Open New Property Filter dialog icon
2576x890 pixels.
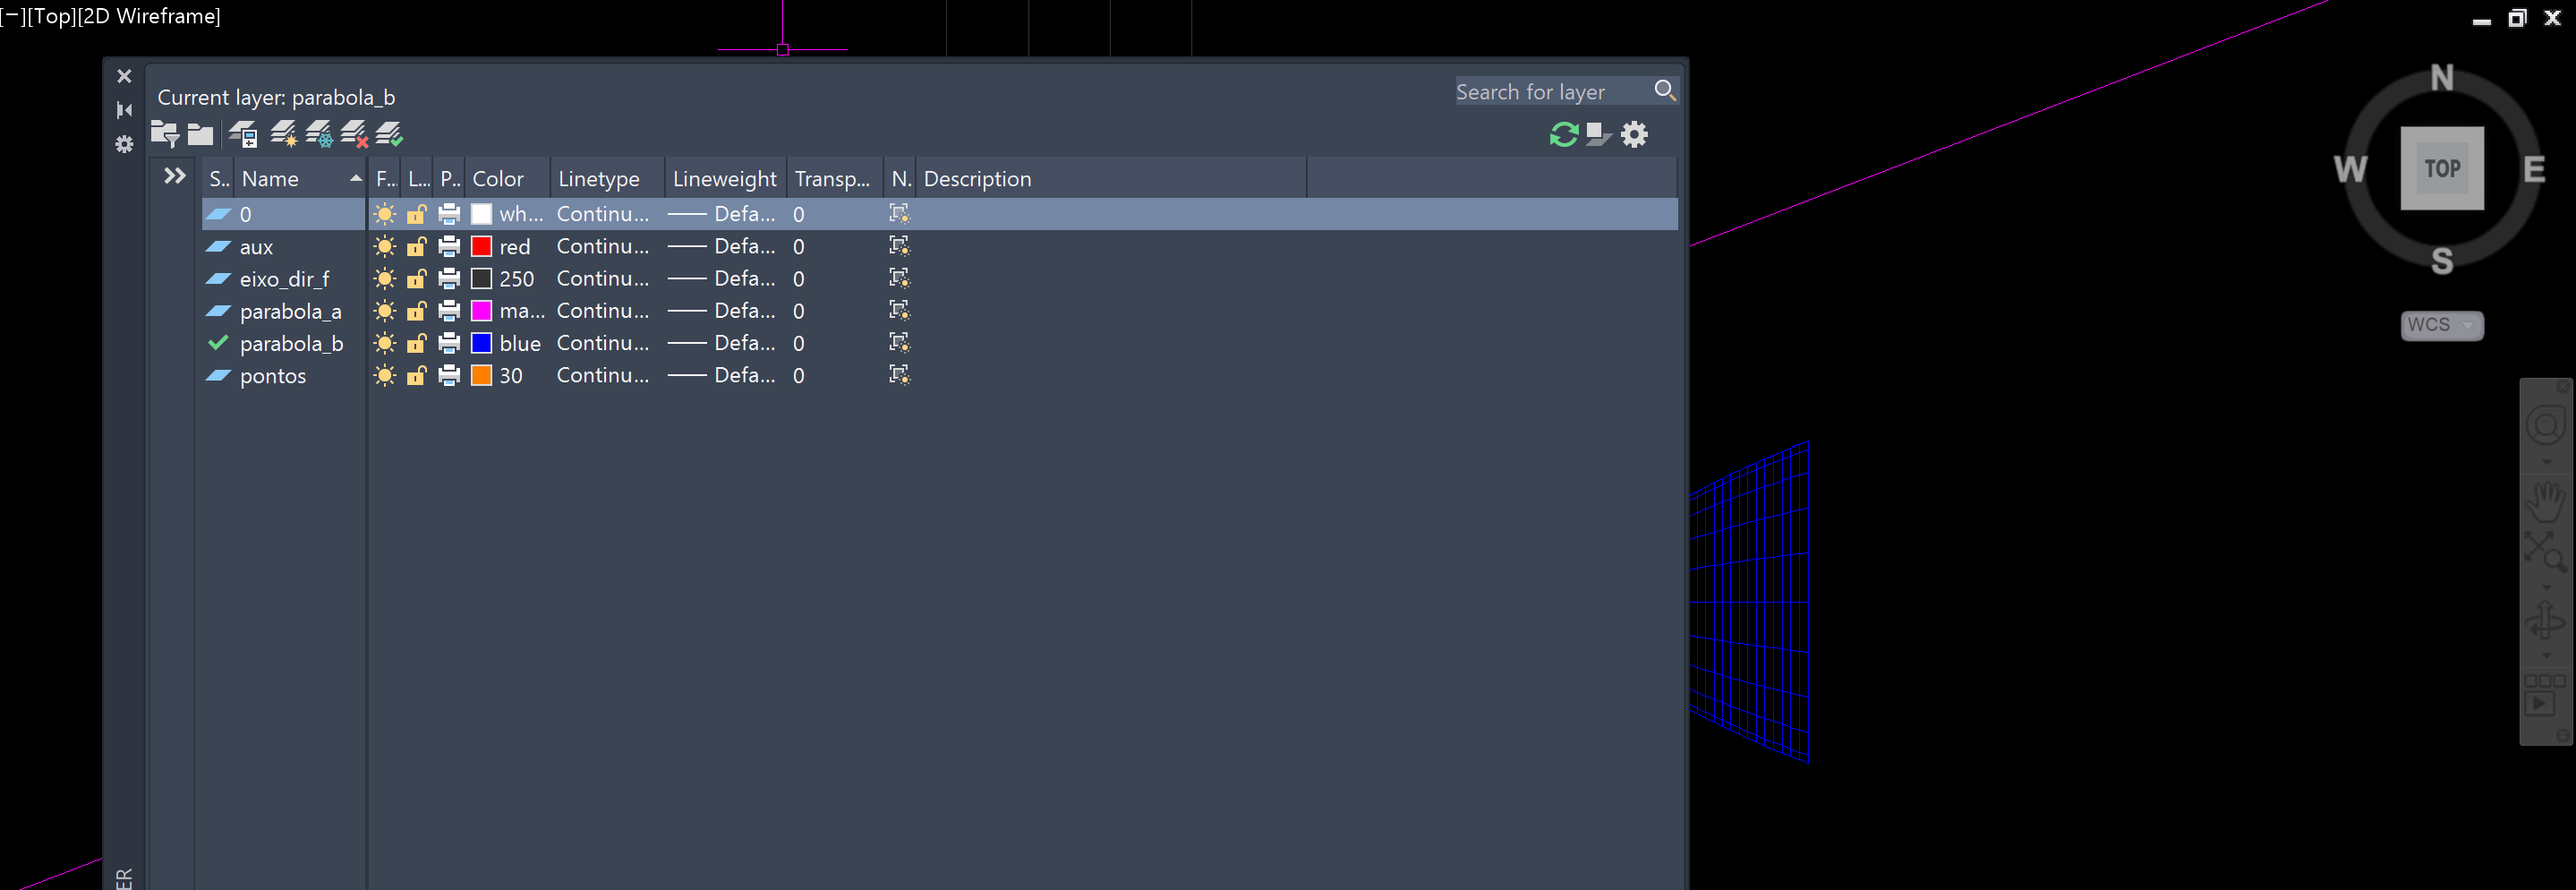(x=165, y=134)
